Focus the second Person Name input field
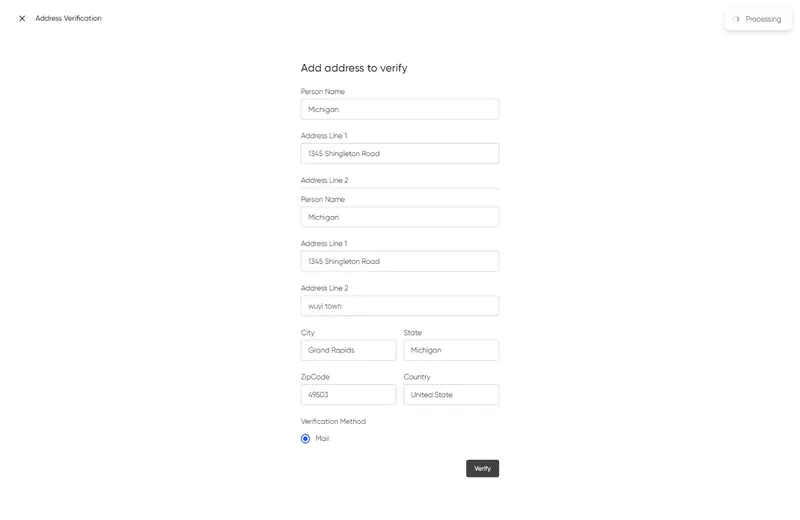800x520 pixels. [399, 217]
